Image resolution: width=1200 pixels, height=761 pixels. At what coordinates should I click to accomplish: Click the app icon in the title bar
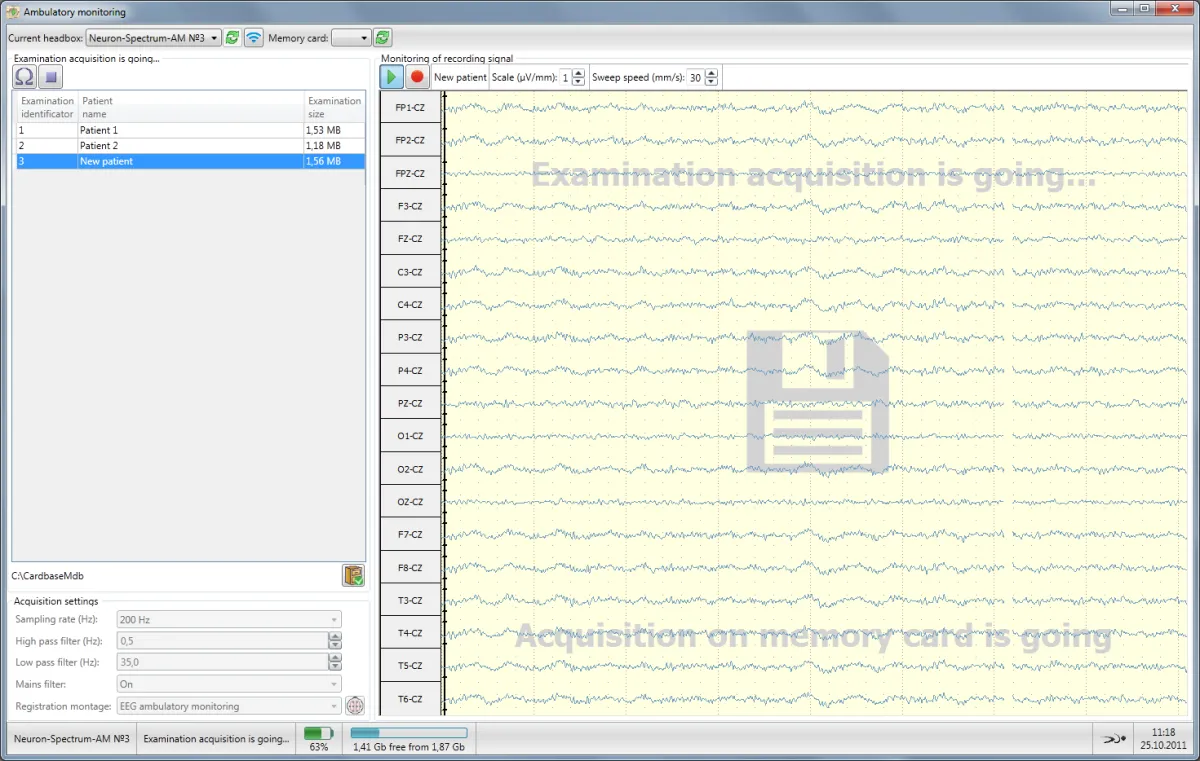[13, 11]
